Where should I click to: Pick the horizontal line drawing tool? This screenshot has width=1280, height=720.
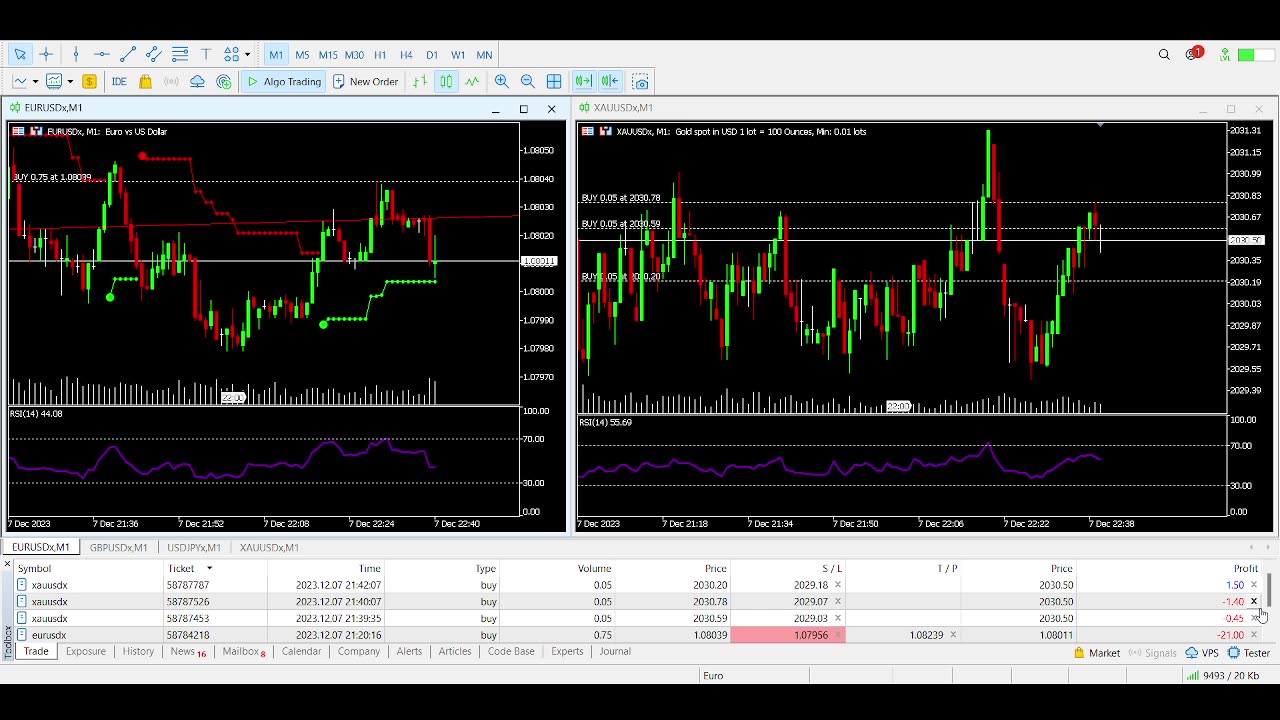pos(102,55)
